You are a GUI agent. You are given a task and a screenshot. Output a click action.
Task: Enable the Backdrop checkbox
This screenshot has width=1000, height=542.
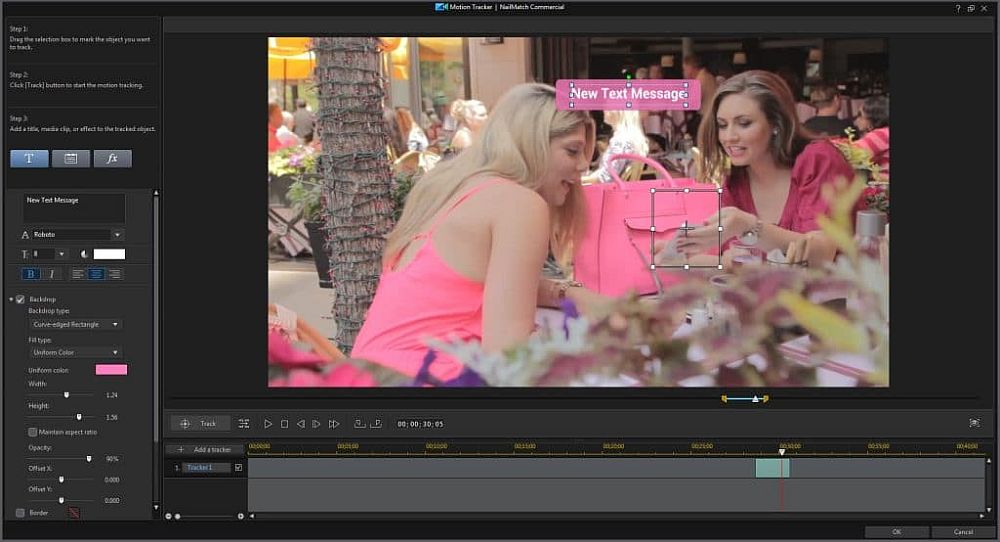tap(20, 299)
